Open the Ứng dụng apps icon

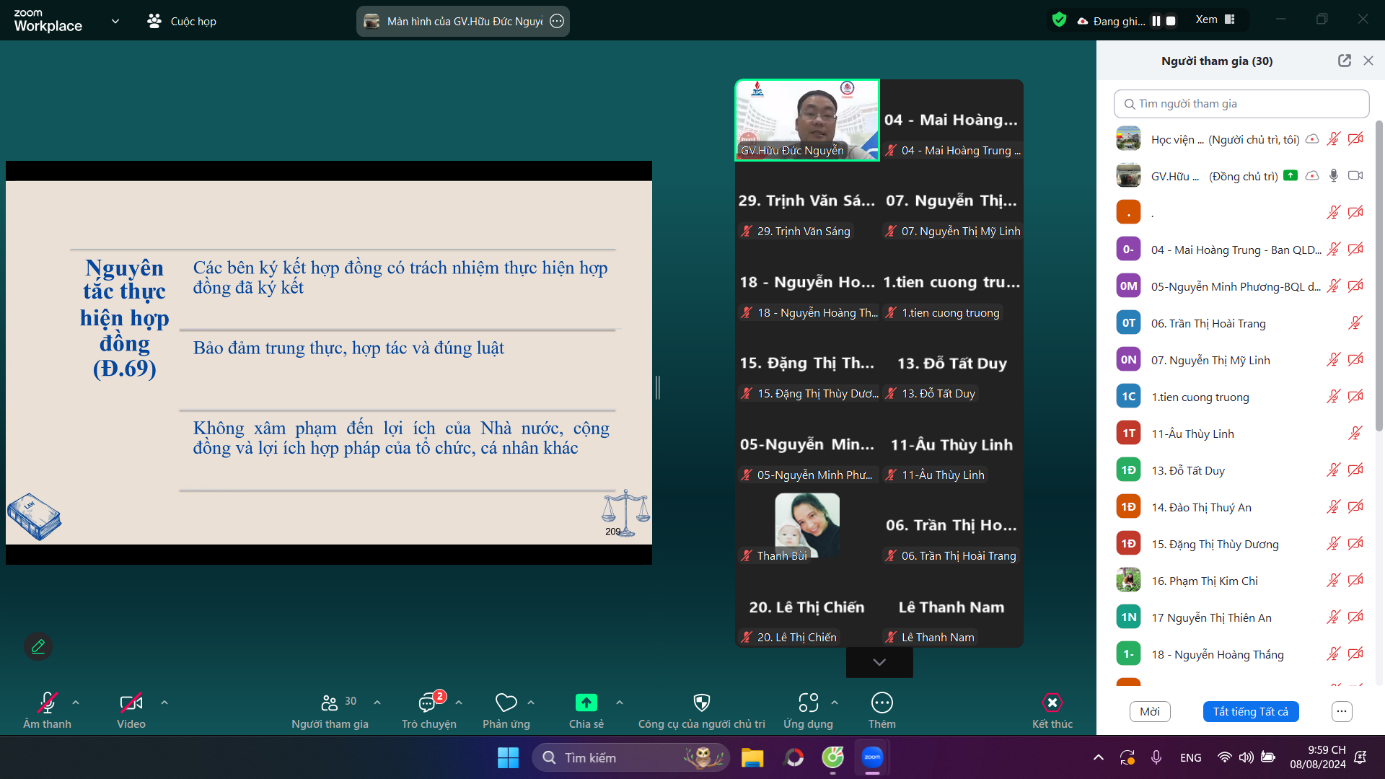click(808, 703)
